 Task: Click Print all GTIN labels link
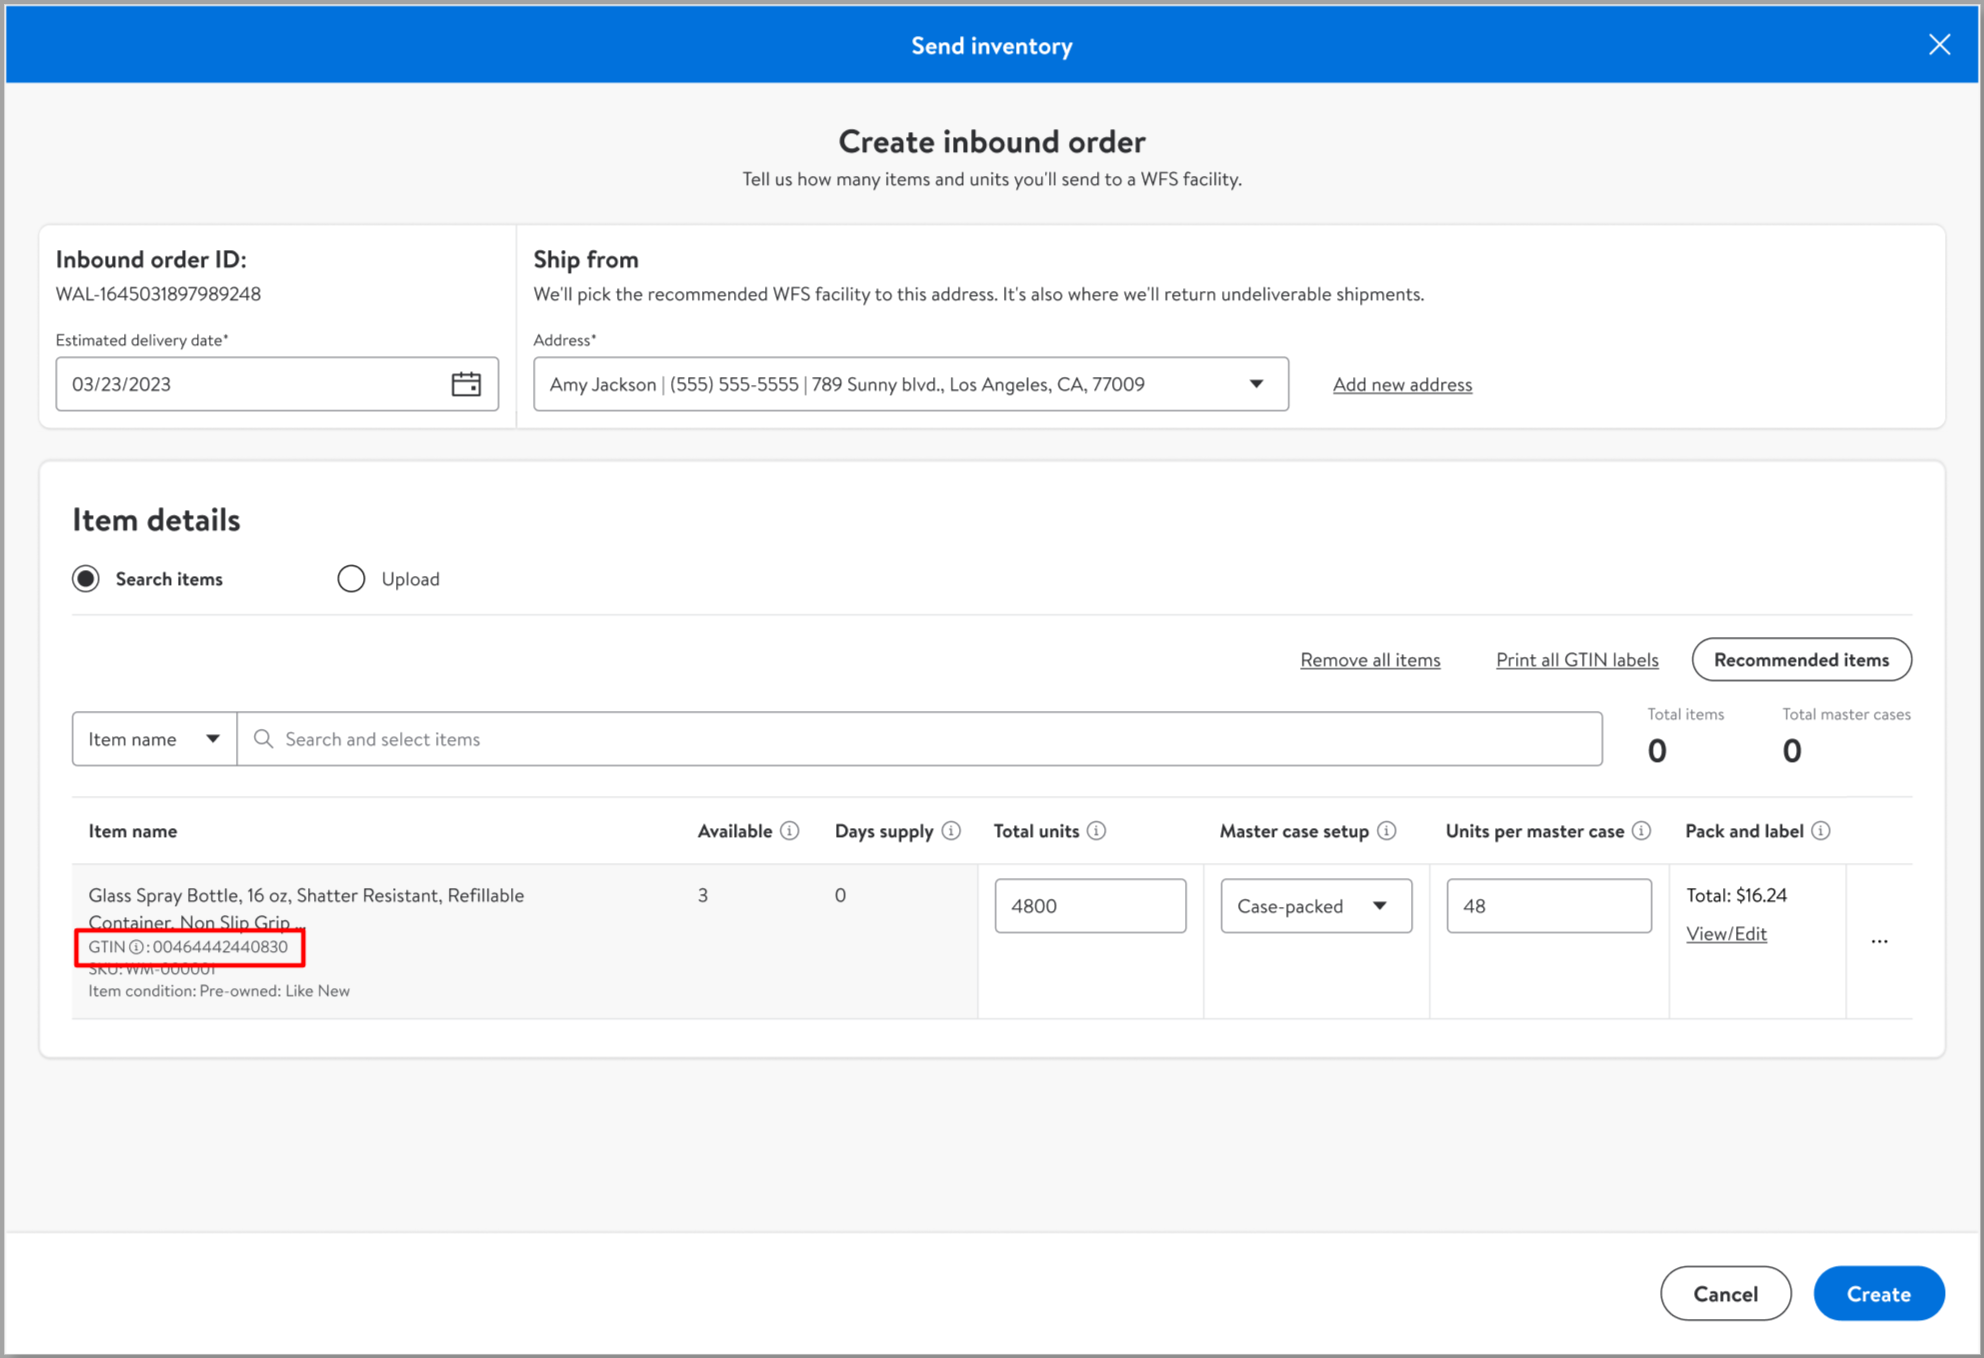point(1577,660)
